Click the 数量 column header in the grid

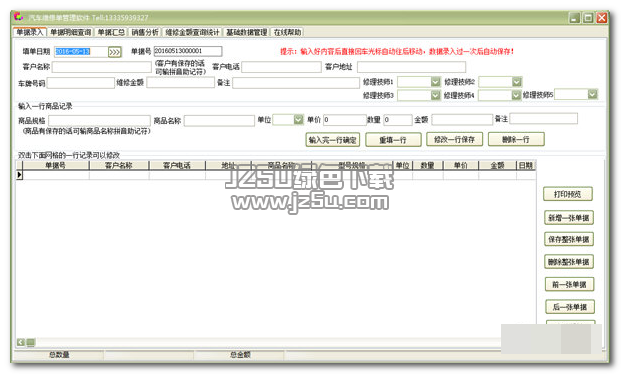pyautogui.click(x=428, y=166)
